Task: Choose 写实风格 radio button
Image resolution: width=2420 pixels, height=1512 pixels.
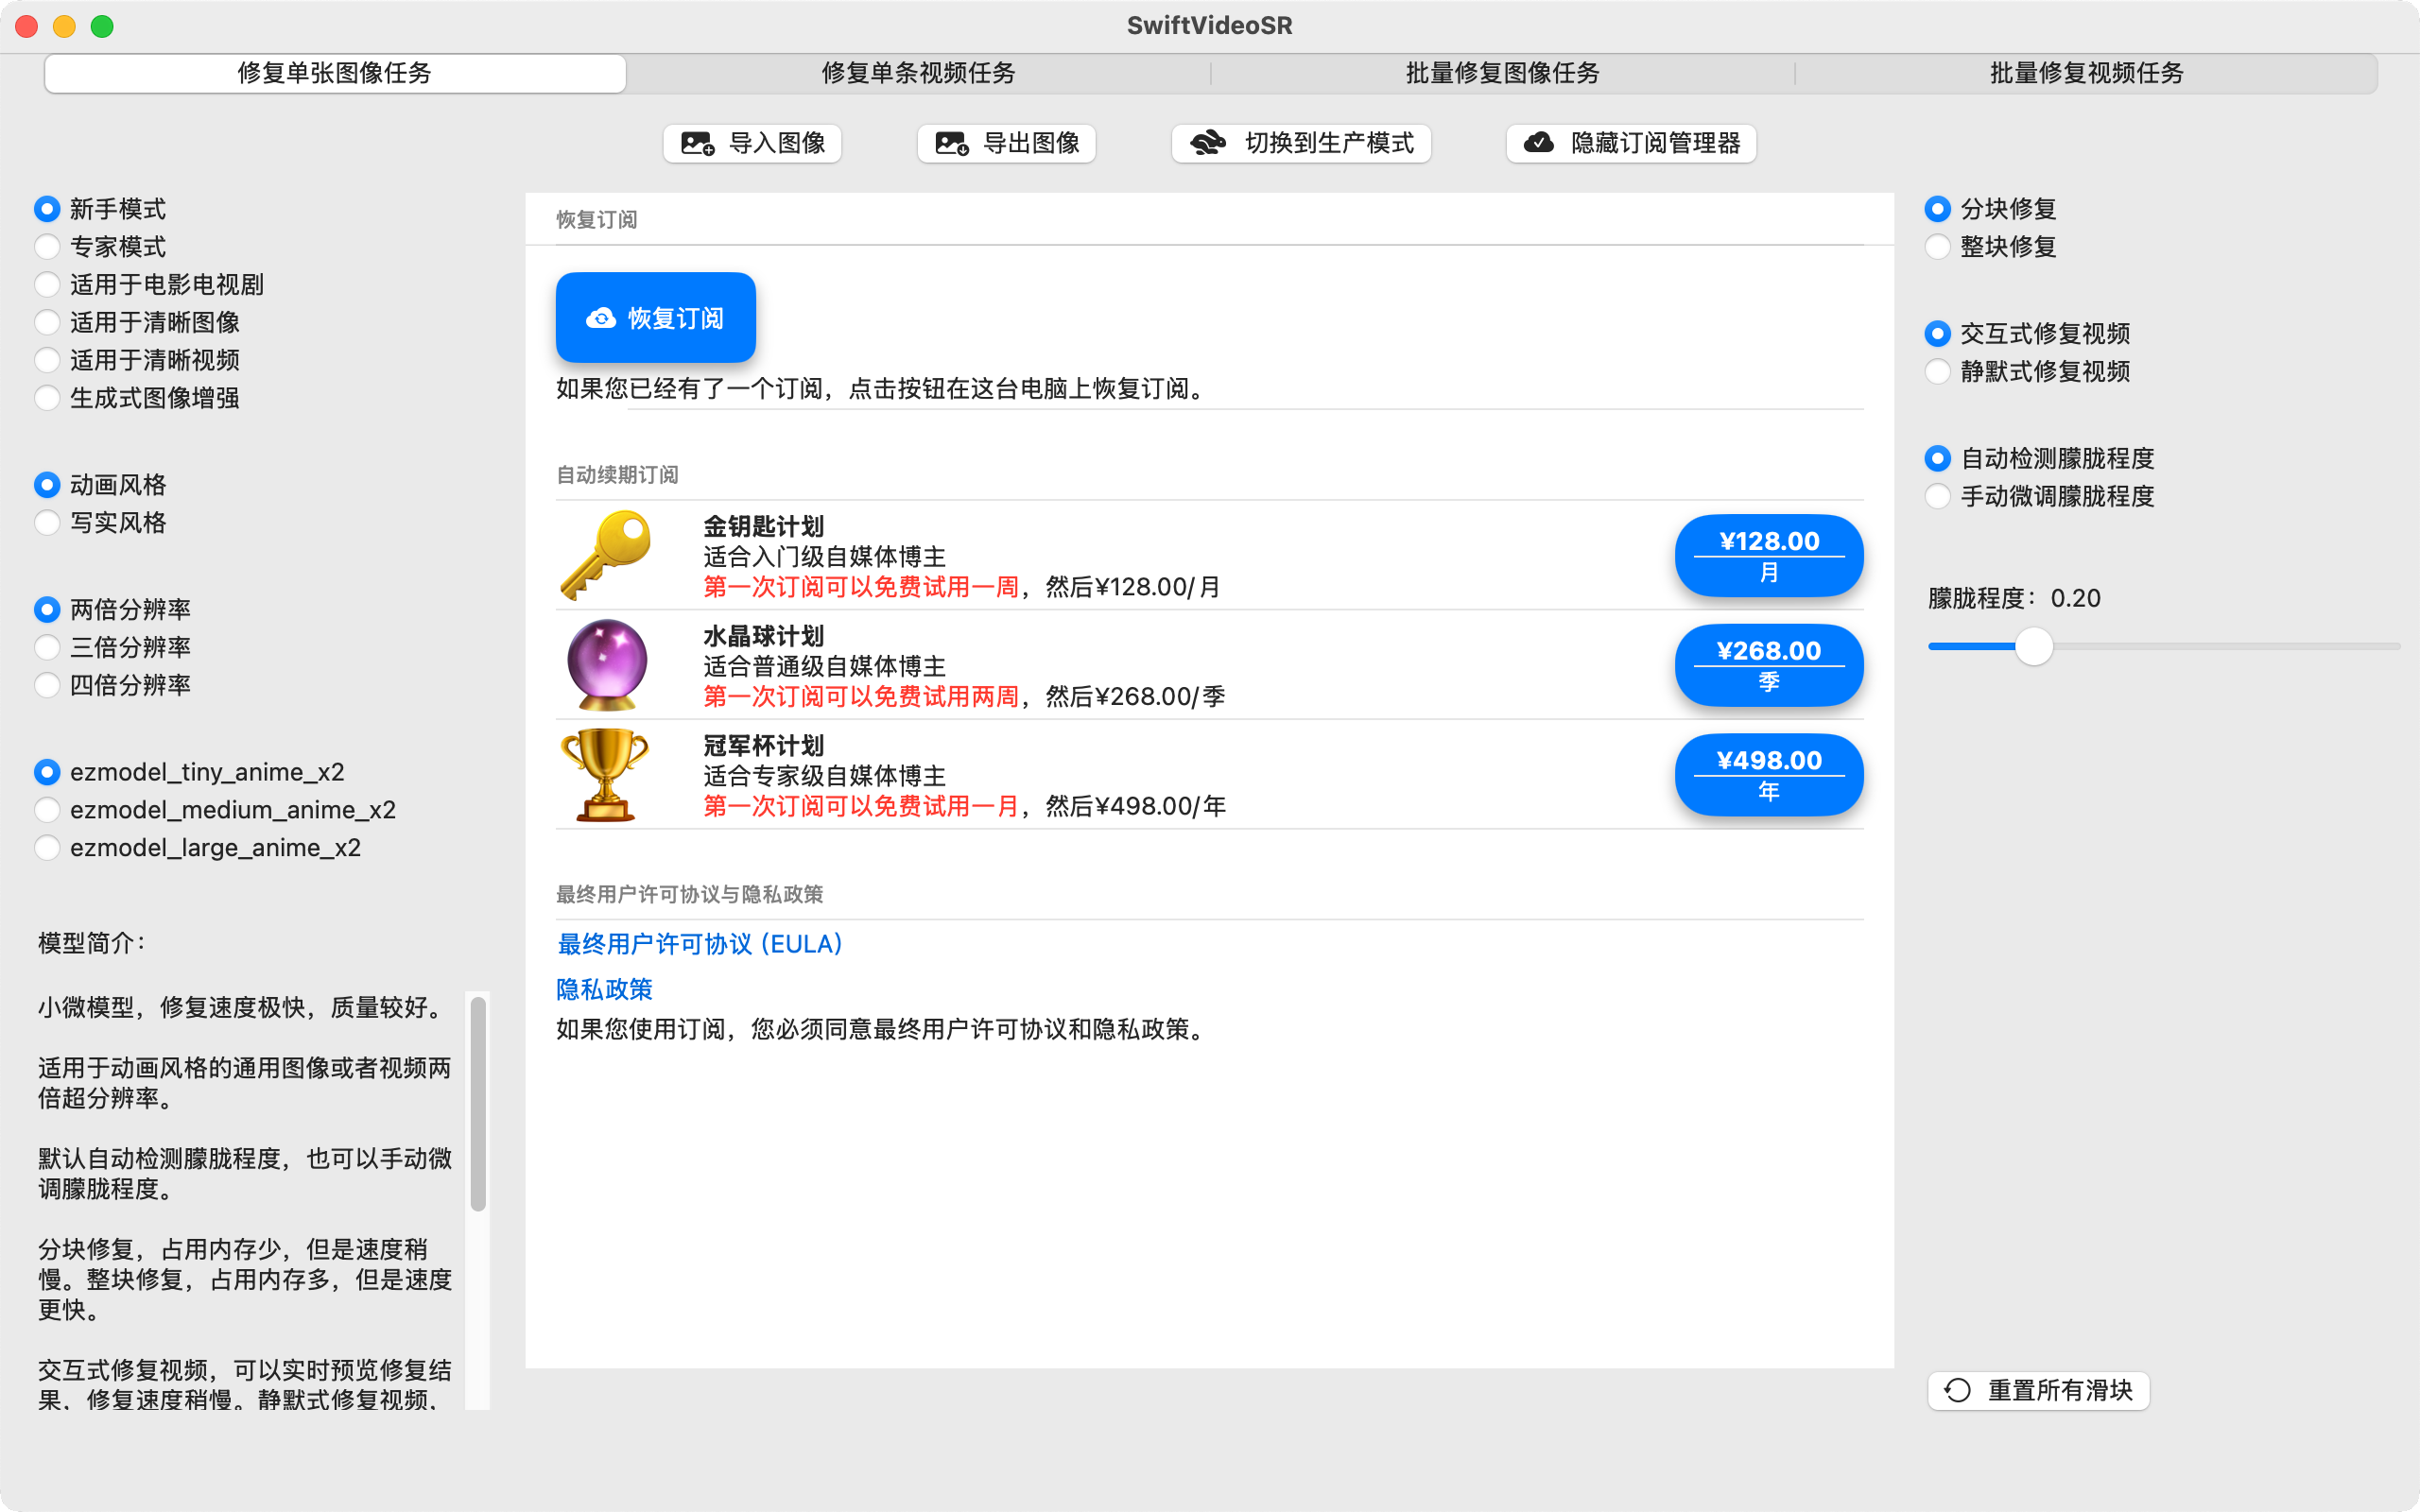Action: click(47, 523)
